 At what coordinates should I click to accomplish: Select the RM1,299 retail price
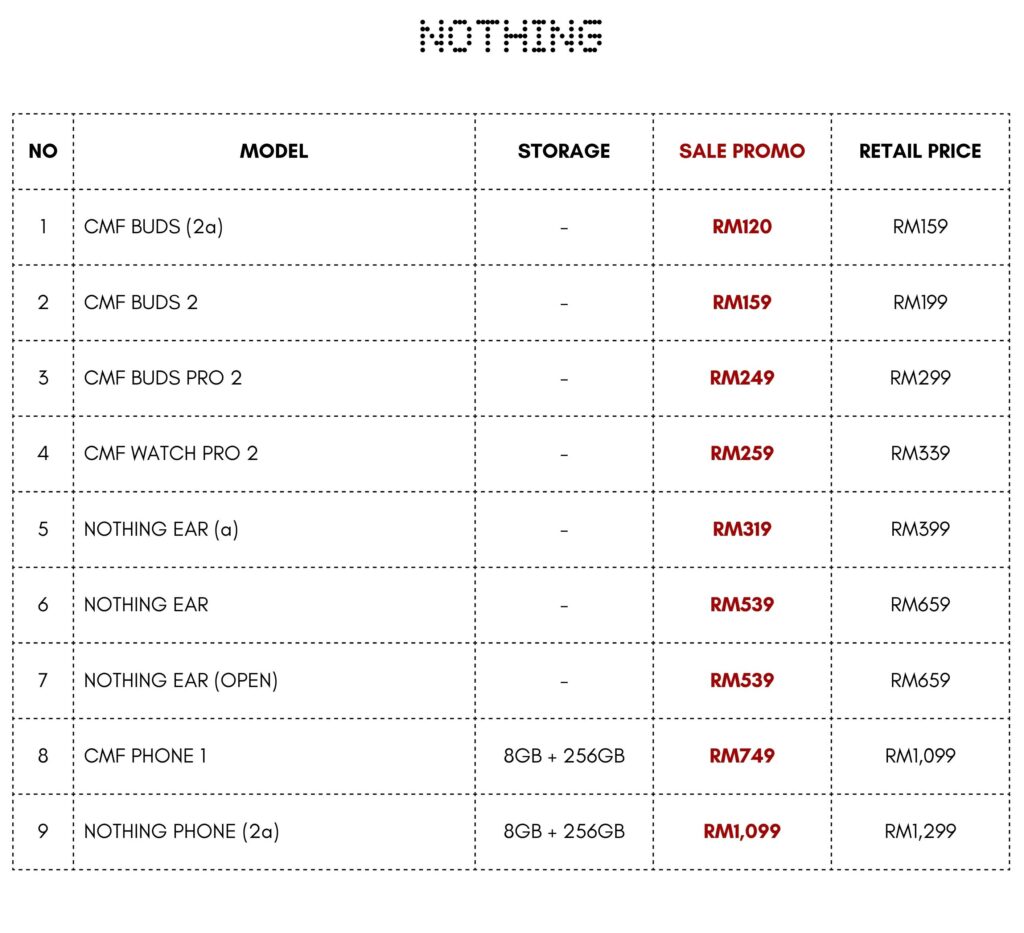pyautogui.click(x=920, y=831)
